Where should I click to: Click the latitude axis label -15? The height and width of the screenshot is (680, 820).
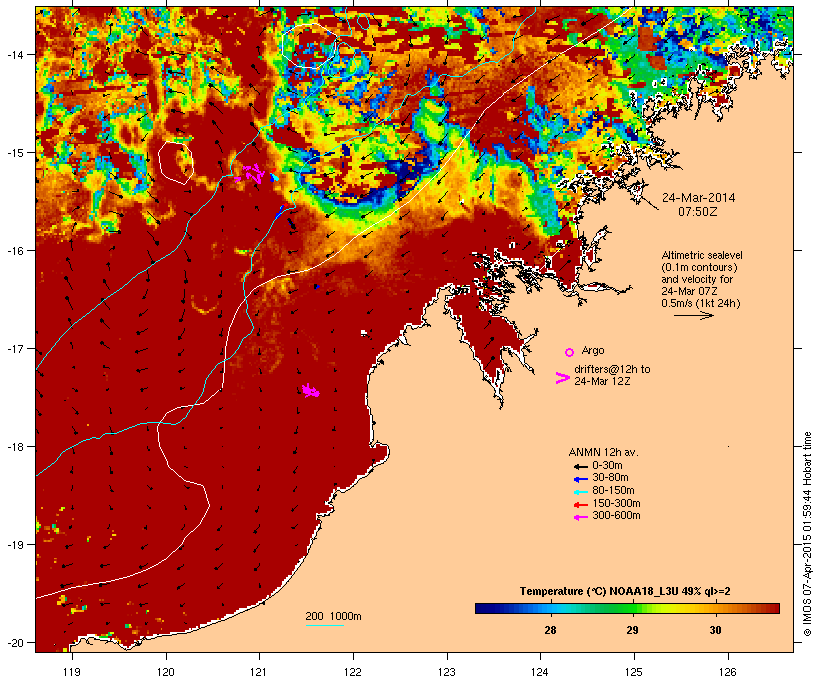click(14, 153)
